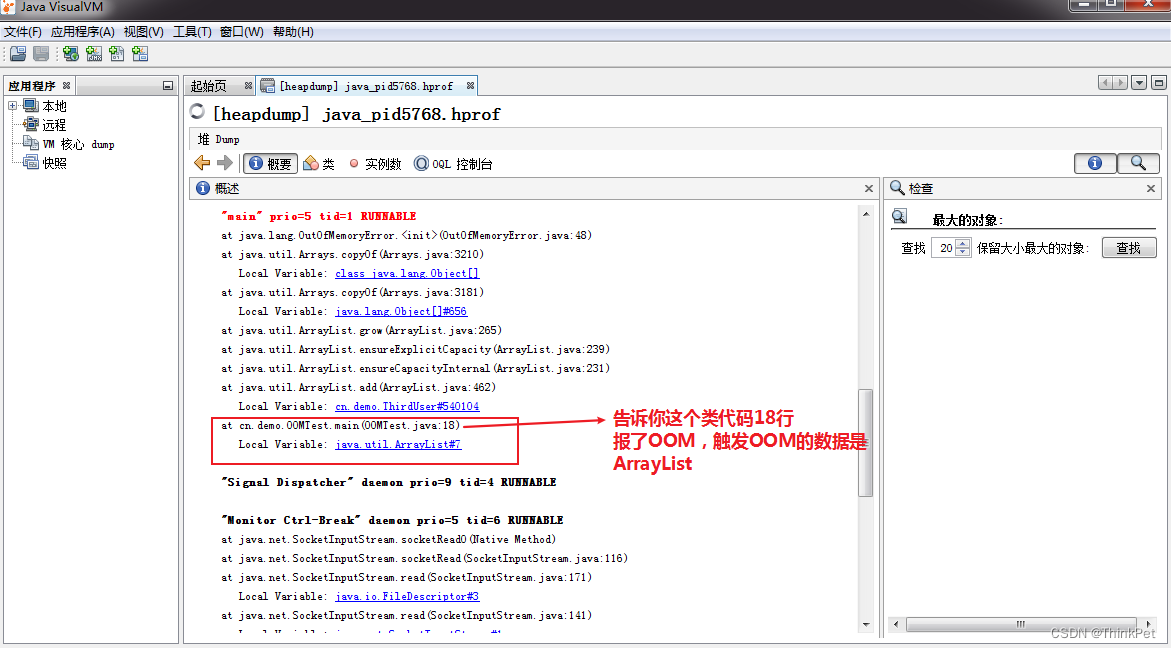Viewport: 1171px width, 648px height.
Task: Click the "main" prio=5 tid=1 RUNNABLE line
Action: pyautogui.click(x=319, y=216)
